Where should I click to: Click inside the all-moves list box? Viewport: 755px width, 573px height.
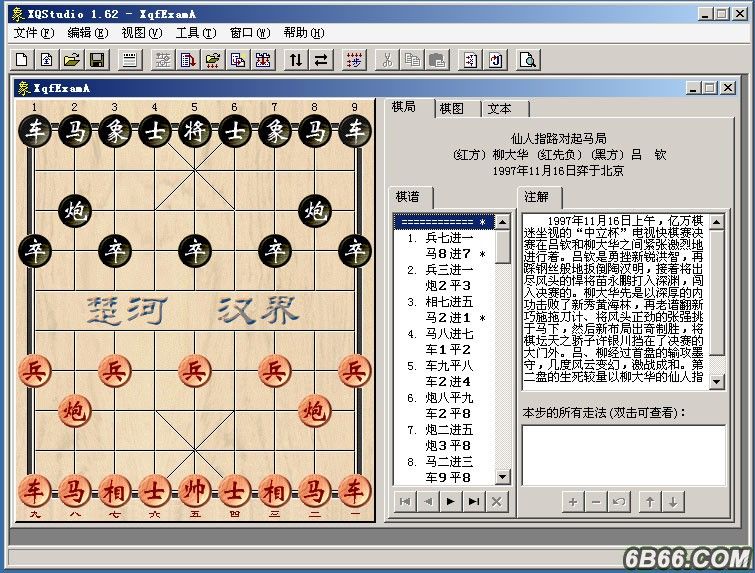point(624,455)
